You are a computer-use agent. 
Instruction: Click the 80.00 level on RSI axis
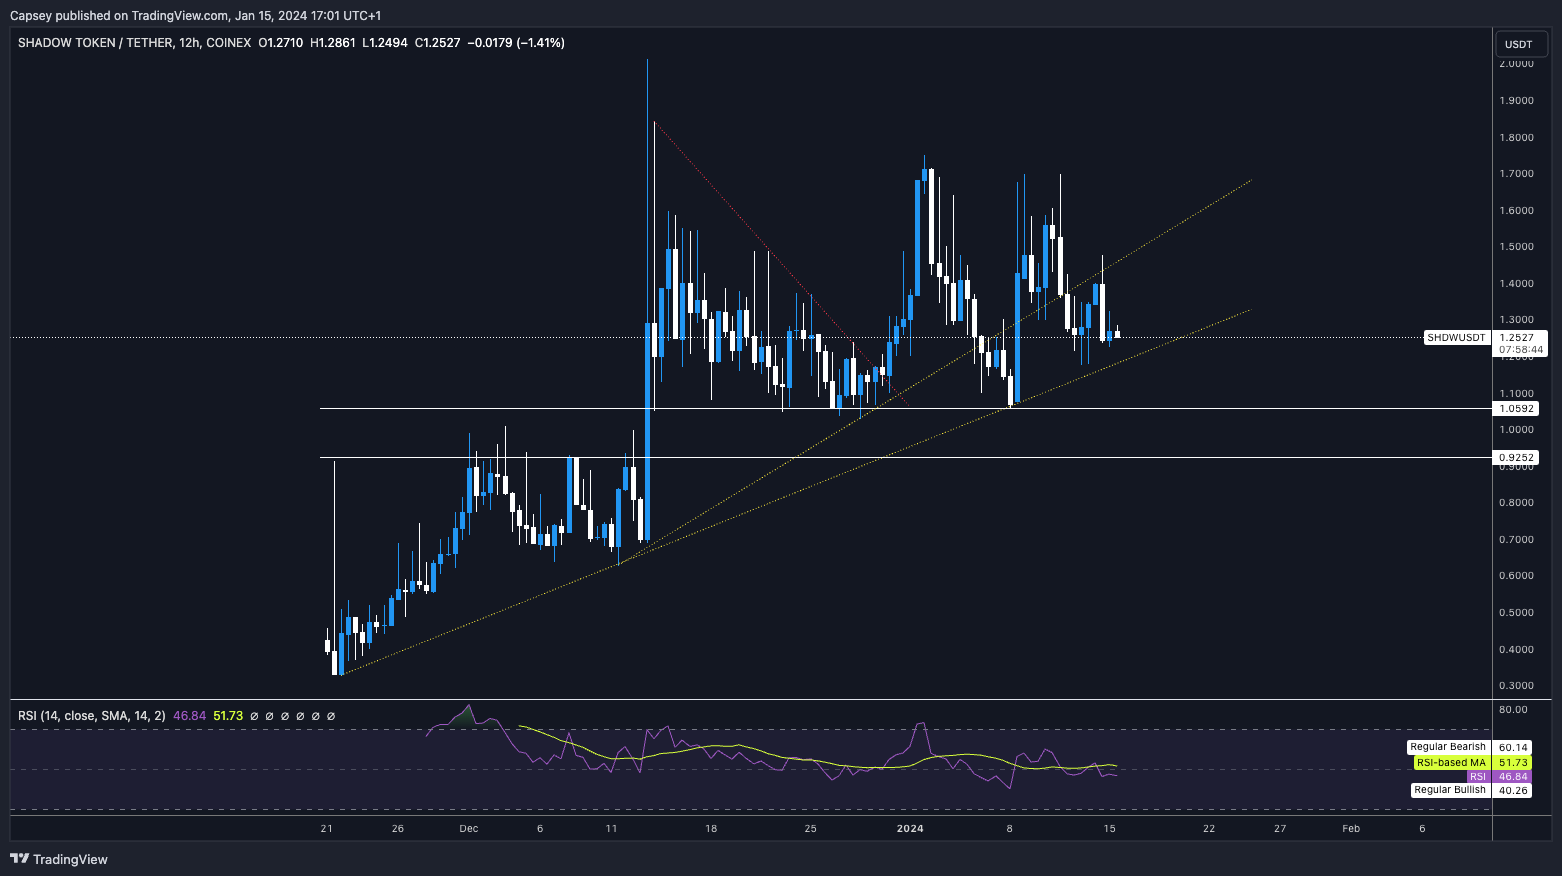[1513, 710]
